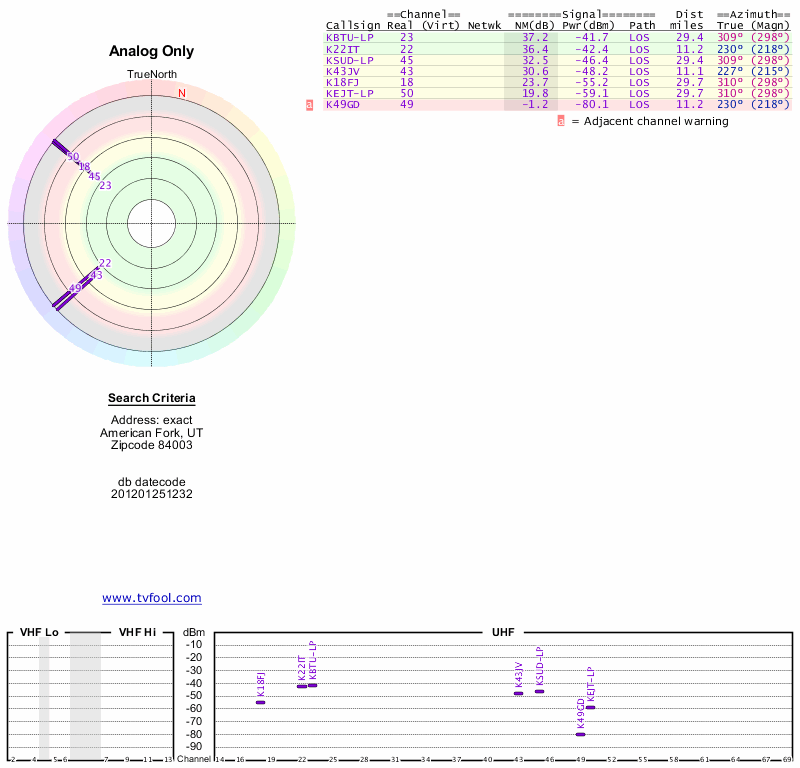
Task: Click the Search Criteria heading
Action: point(152,398)
